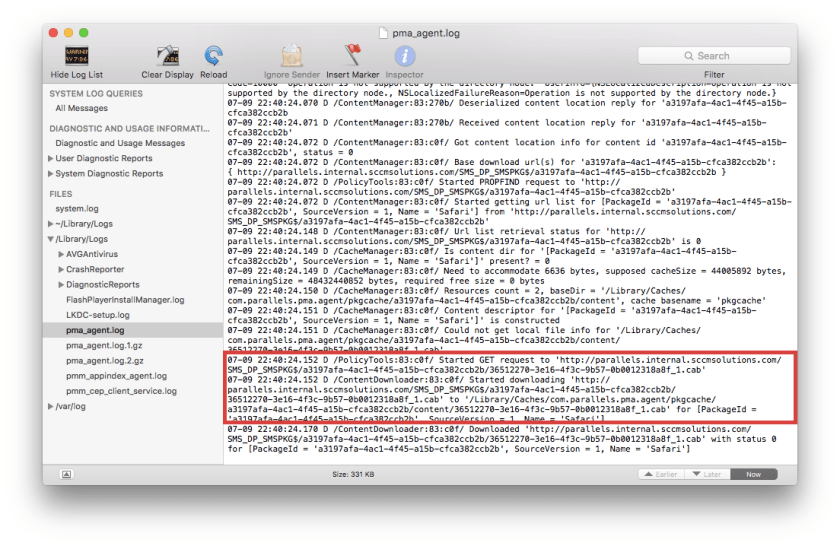The width and height of the screenshot is (840, 546).
Task: Expand System Diagnostic Reports
Action: [51, 173]
